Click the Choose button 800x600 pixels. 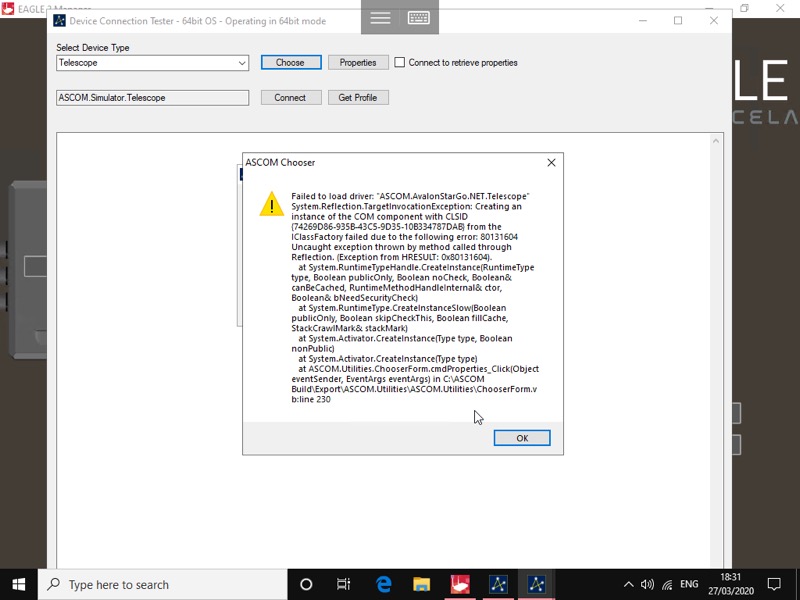click(291, 62)
